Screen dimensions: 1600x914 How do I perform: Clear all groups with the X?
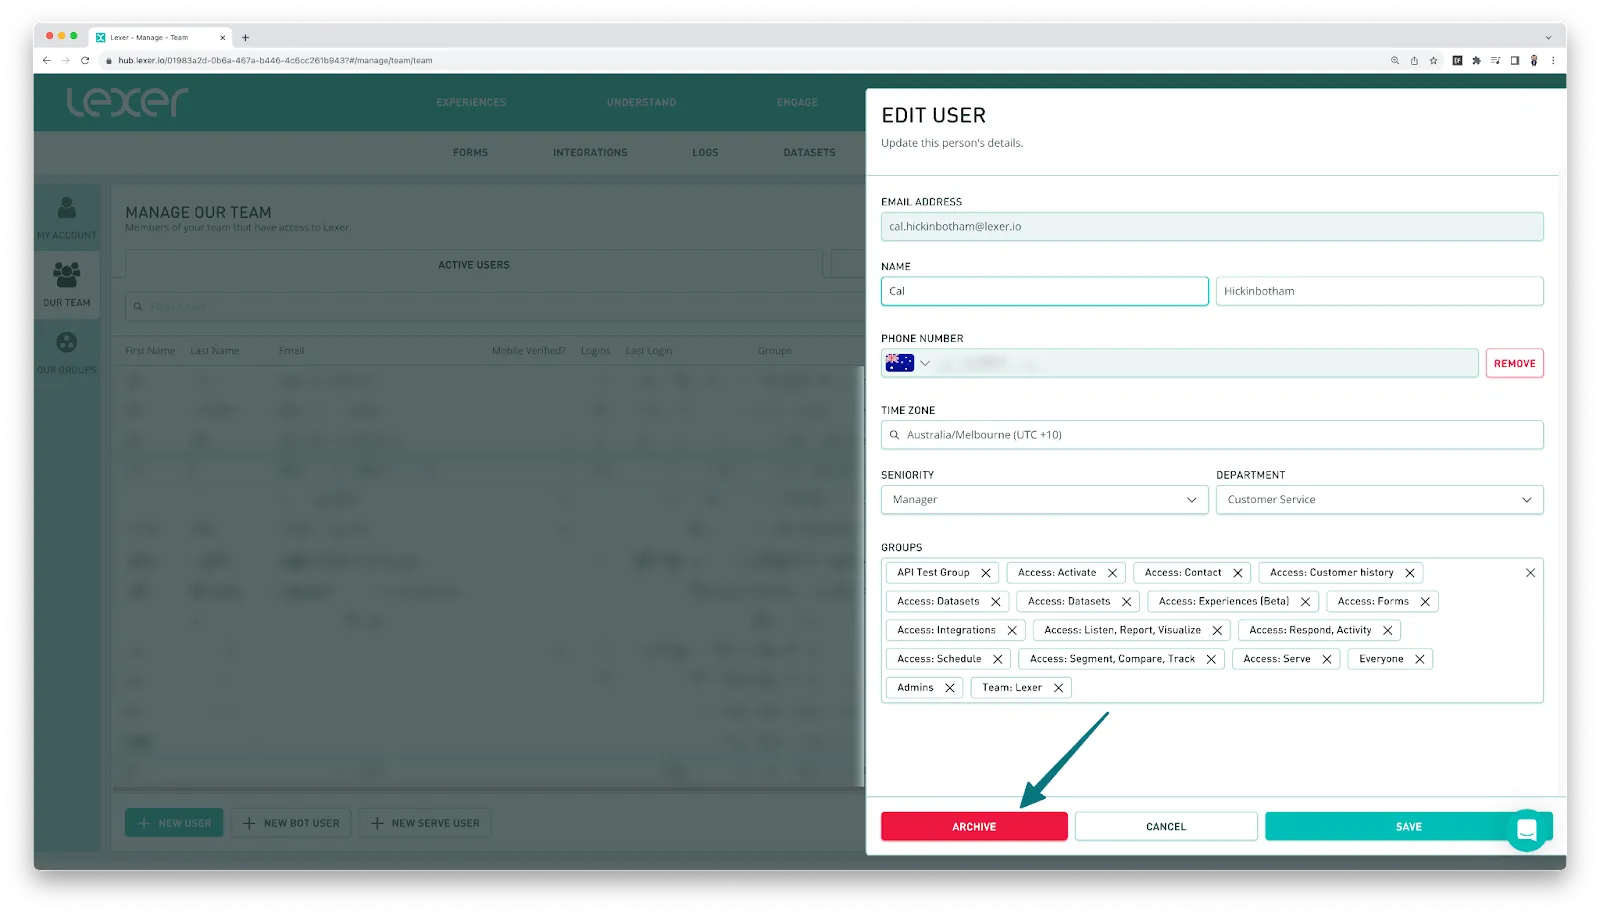1530,573
